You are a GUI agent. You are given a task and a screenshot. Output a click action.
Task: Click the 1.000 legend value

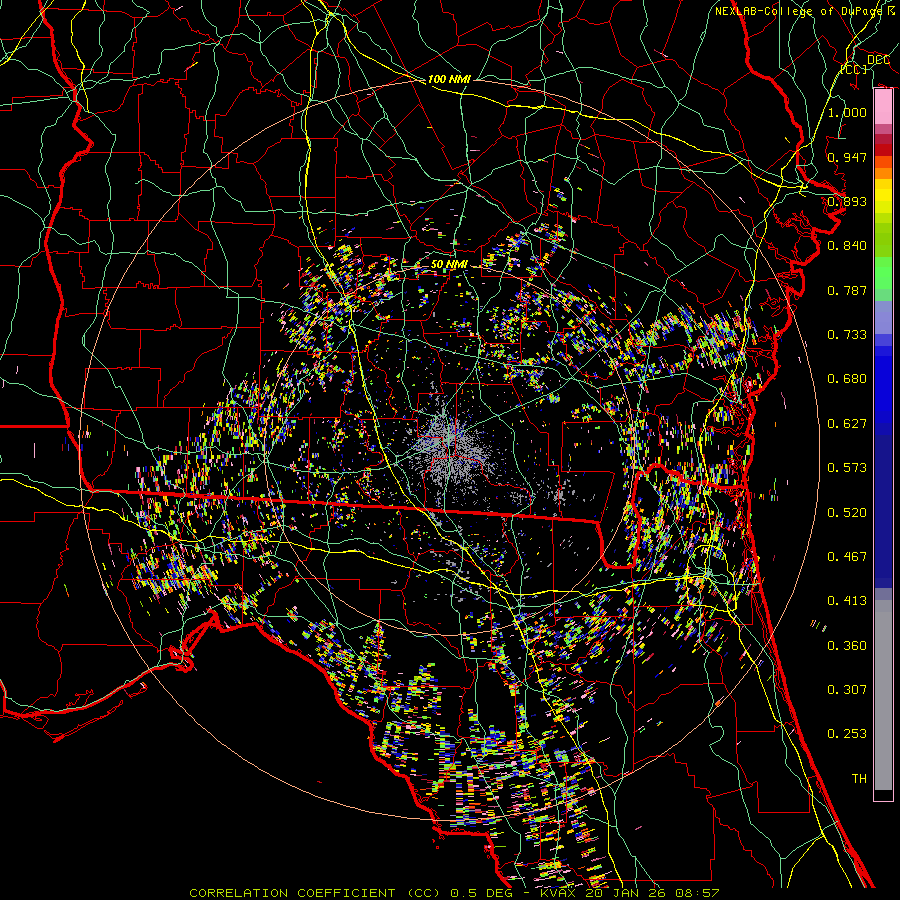[x=847, y=113]
